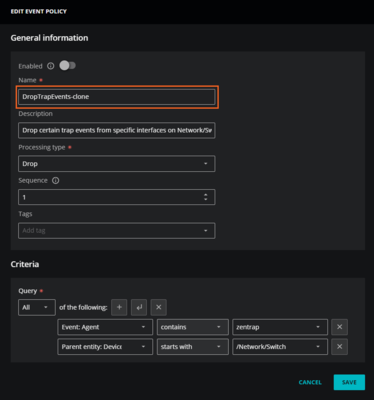
Task: Toggle the Enabled switch
Action: (x=67, y=66)
